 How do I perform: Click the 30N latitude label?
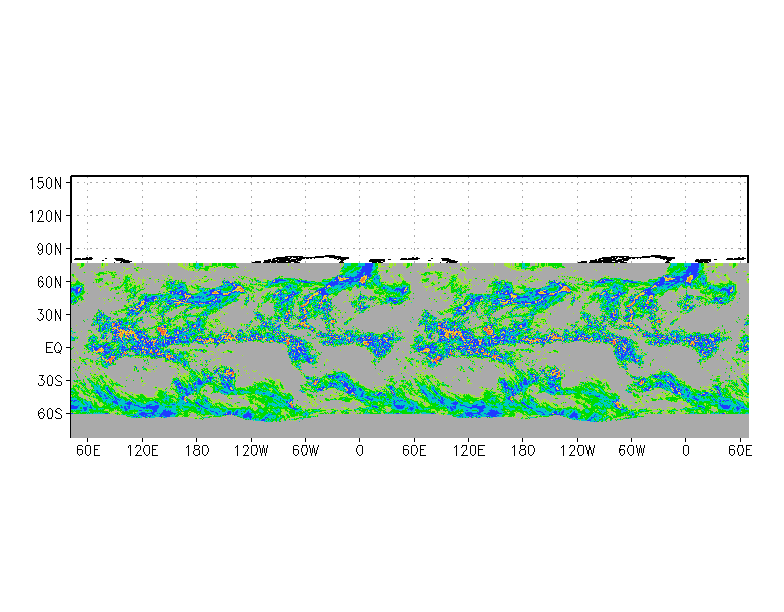click(49, 315)
